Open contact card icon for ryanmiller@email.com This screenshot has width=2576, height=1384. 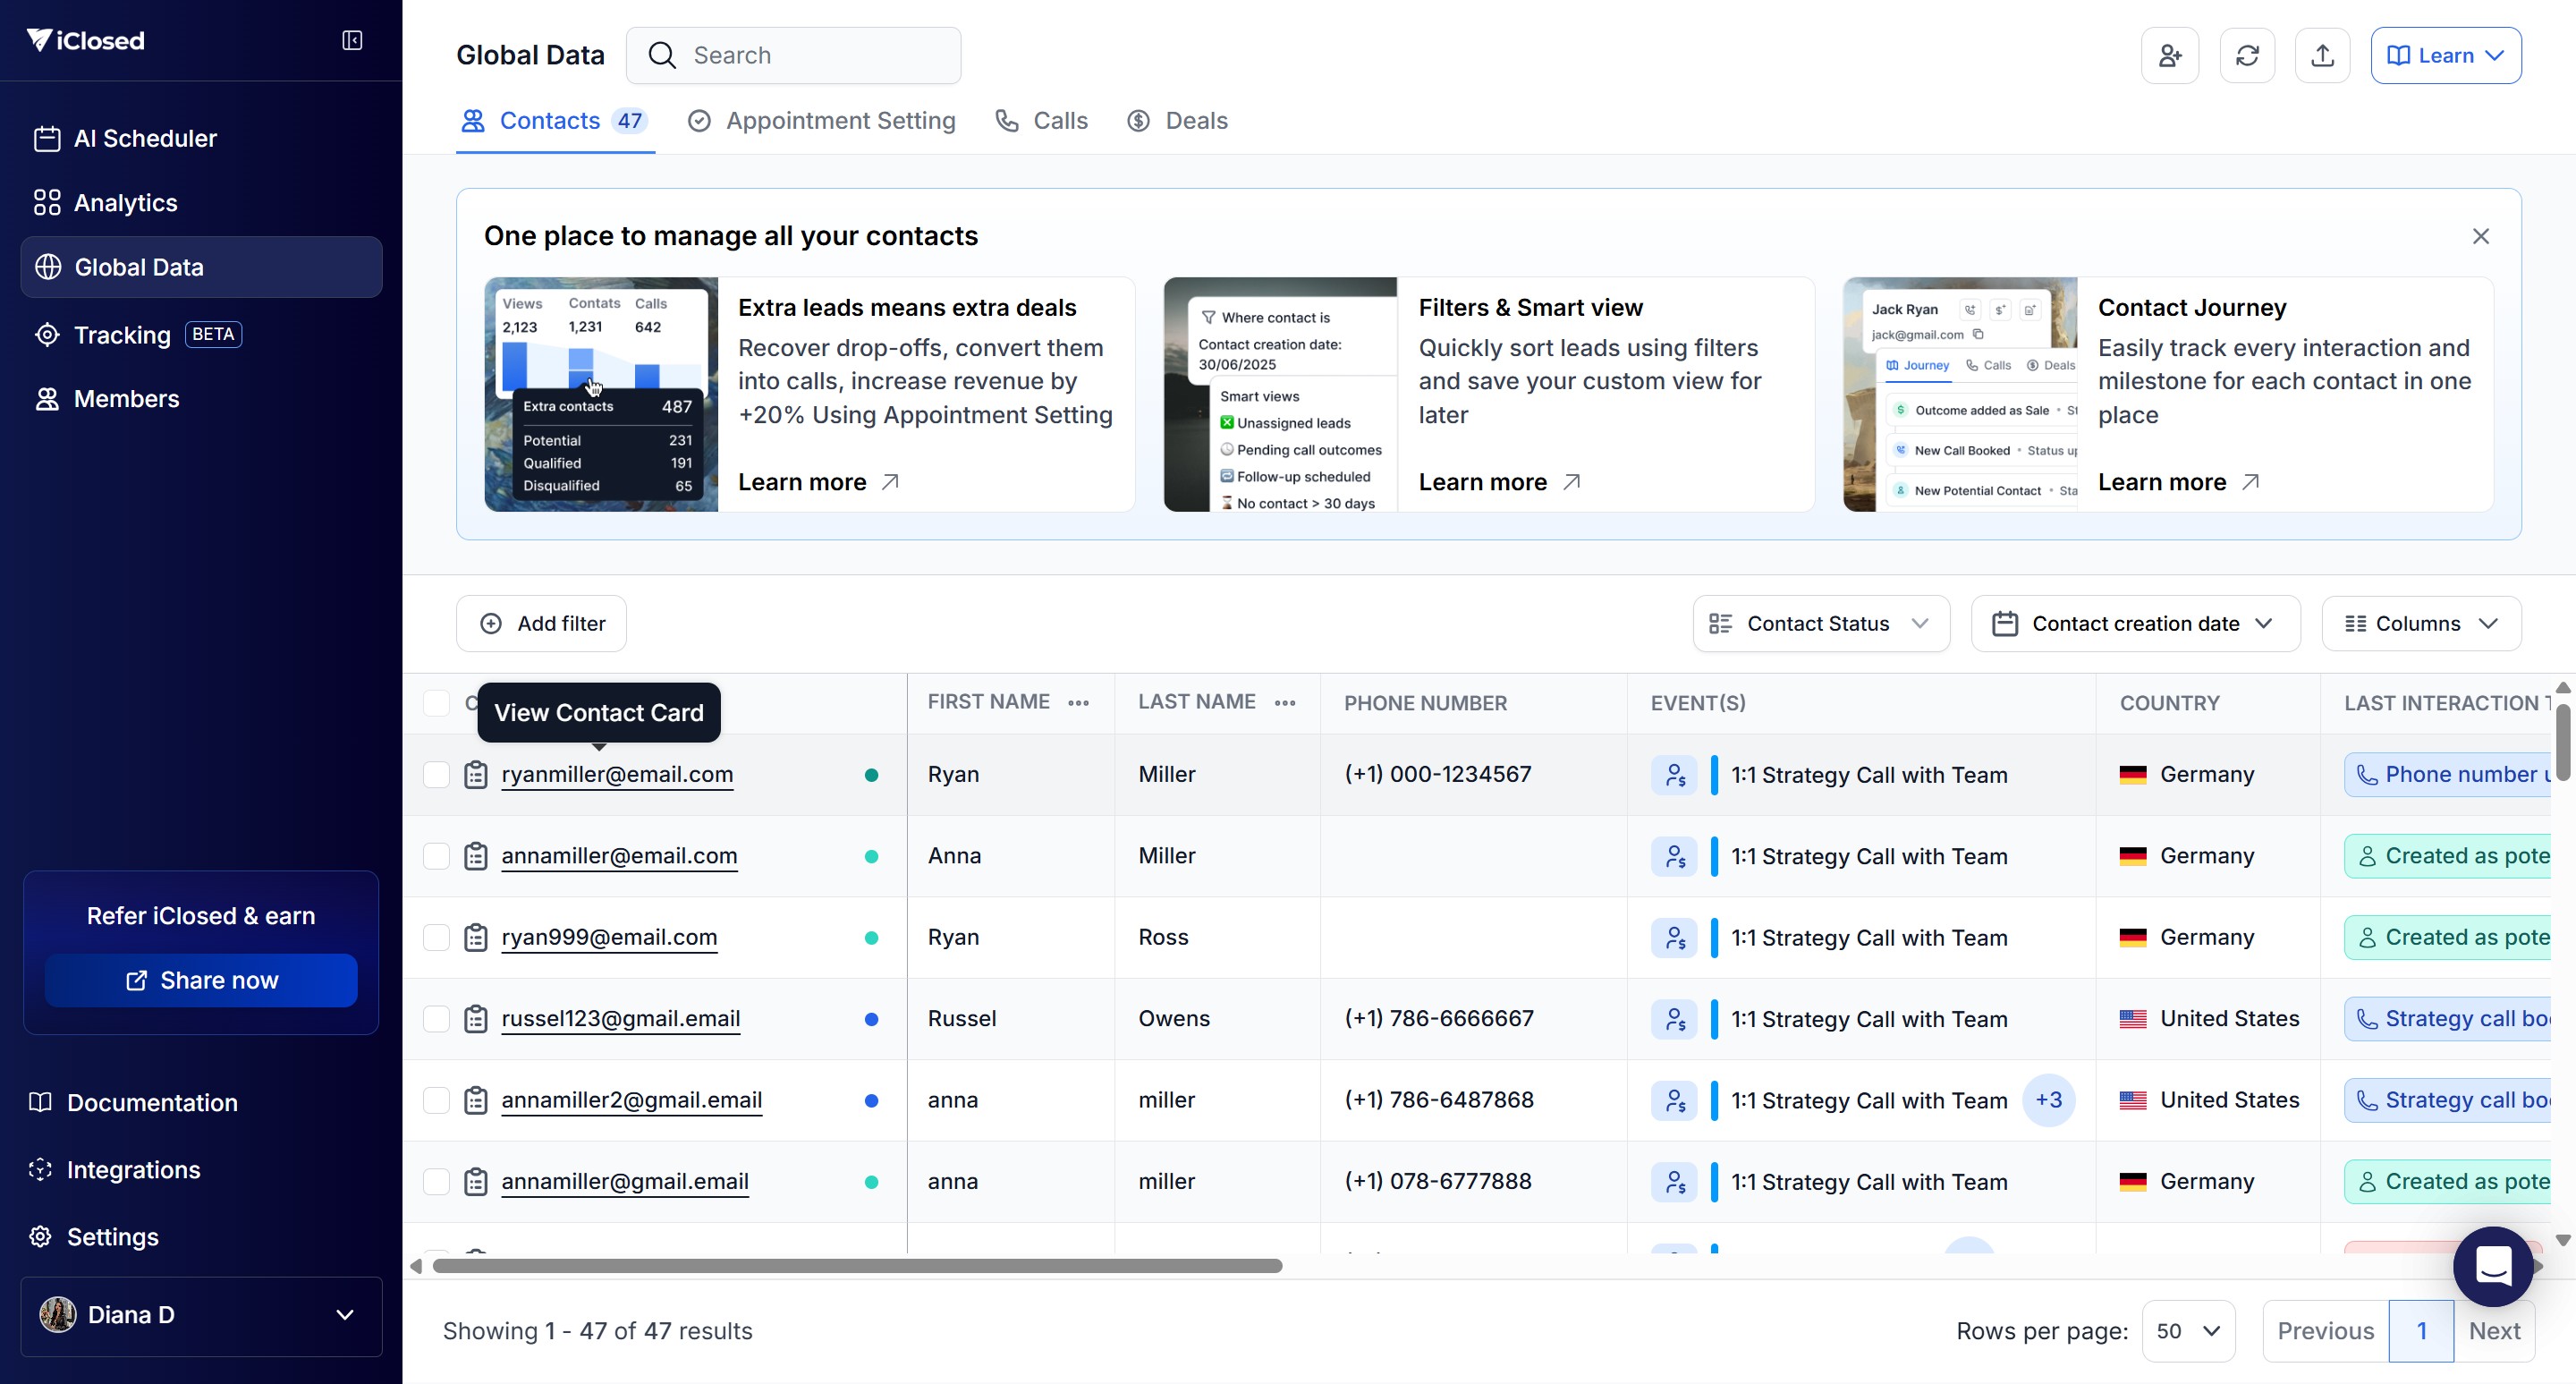476,775
